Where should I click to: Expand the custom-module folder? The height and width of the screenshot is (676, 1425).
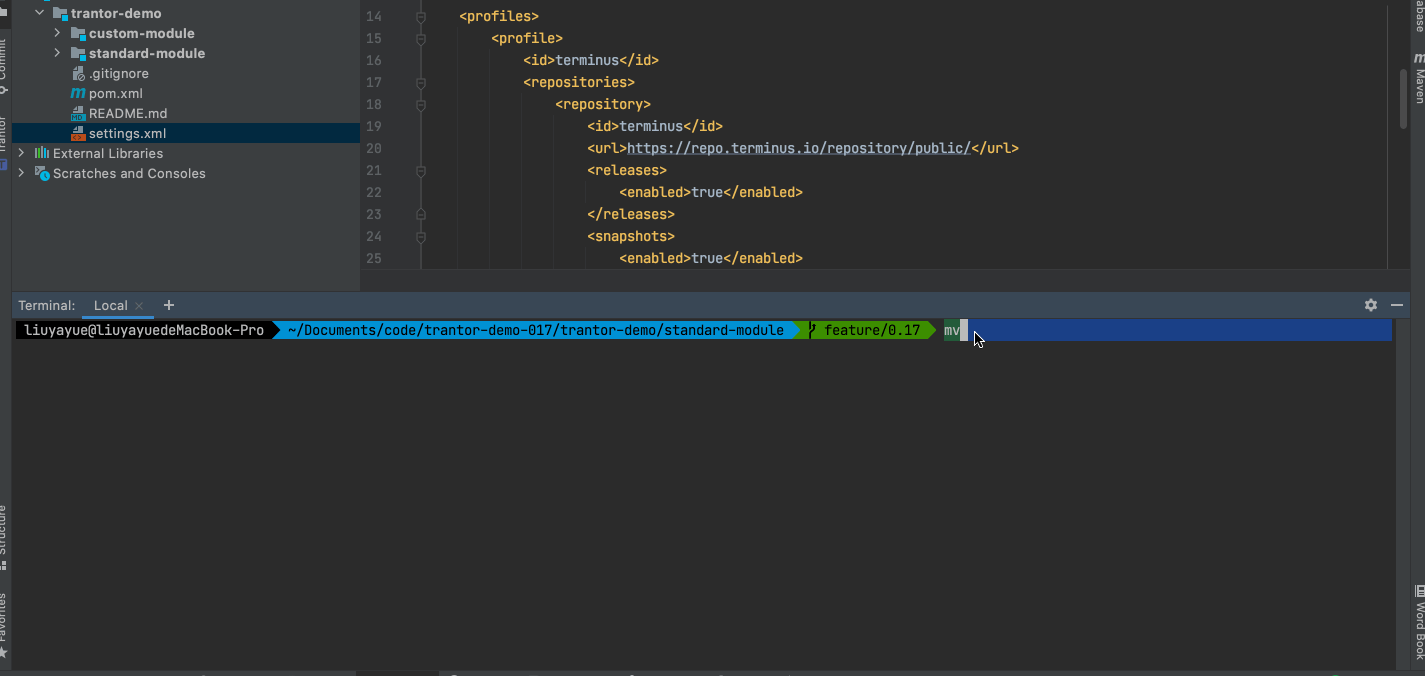click(57, 33)
